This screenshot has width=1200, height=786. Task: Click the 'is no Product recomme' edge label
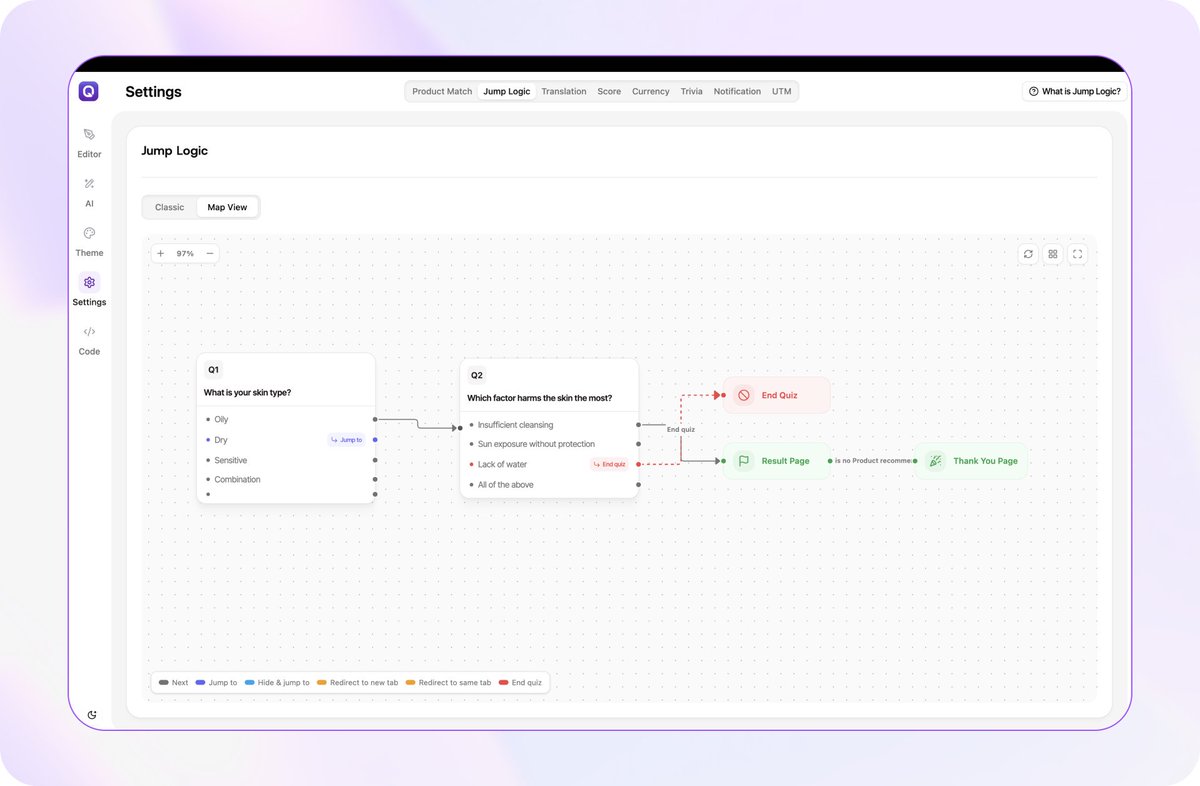click(x=872, y=461)
